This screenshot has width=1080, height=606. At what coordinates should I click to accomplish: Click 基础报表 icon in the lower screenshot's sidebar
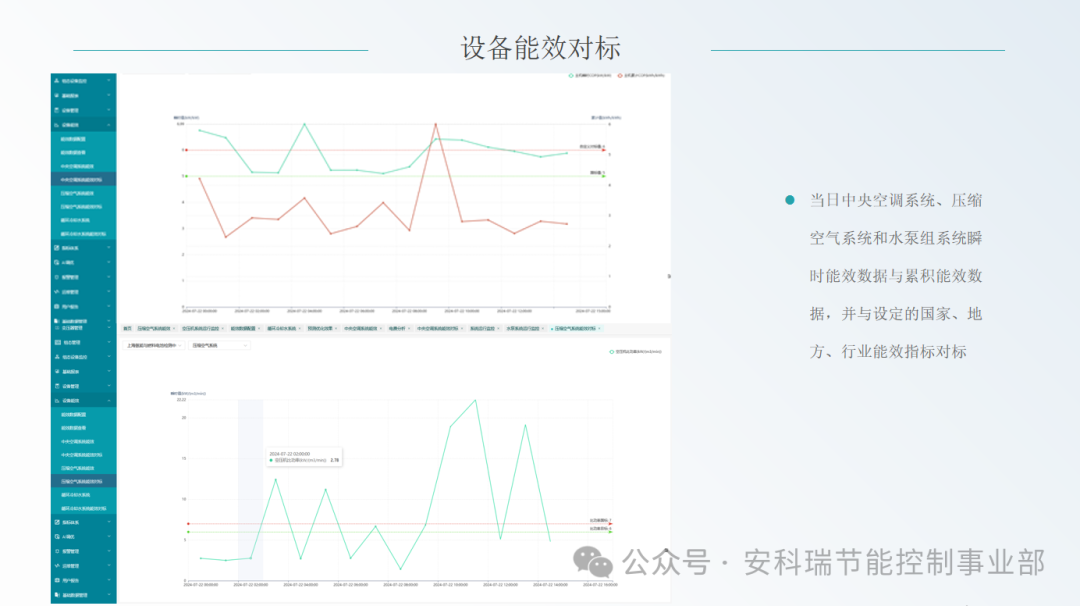coord(57,371)
